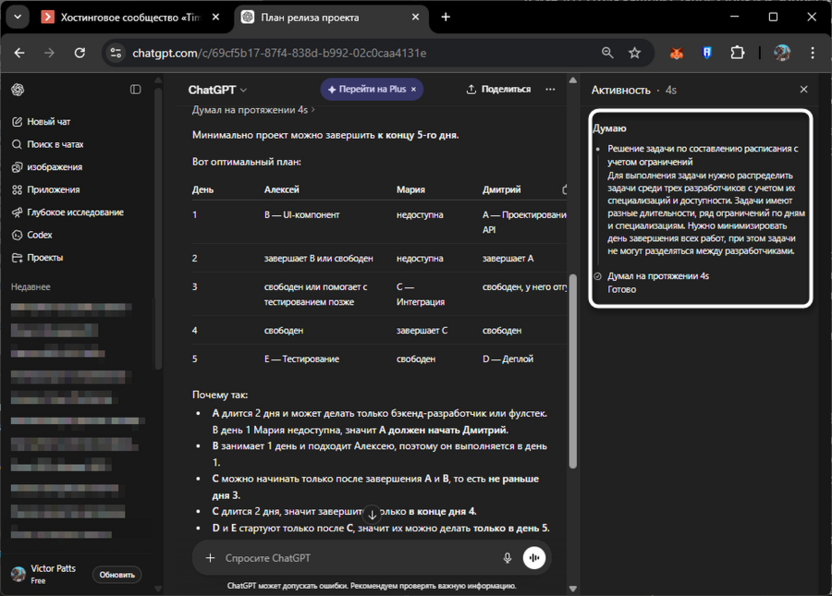Activate the dictation microphone in the message bar
Viewport: 832px width, 596px height.
coord(505,558)
